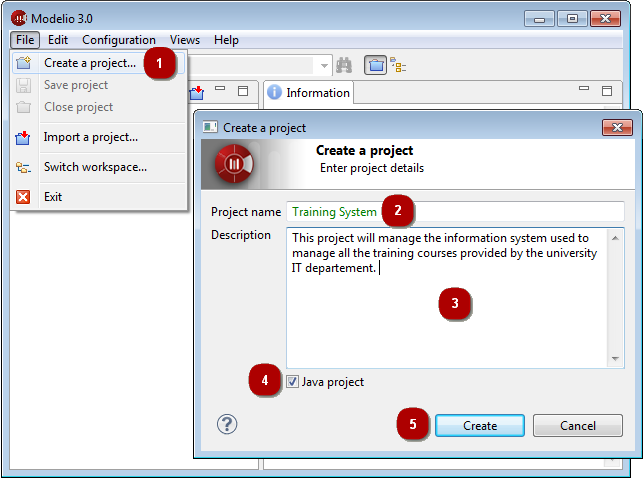This screenshot has height=479, width=644.
Task: Click the highlighted project folder toolbar icon
Action: point(375,65)
